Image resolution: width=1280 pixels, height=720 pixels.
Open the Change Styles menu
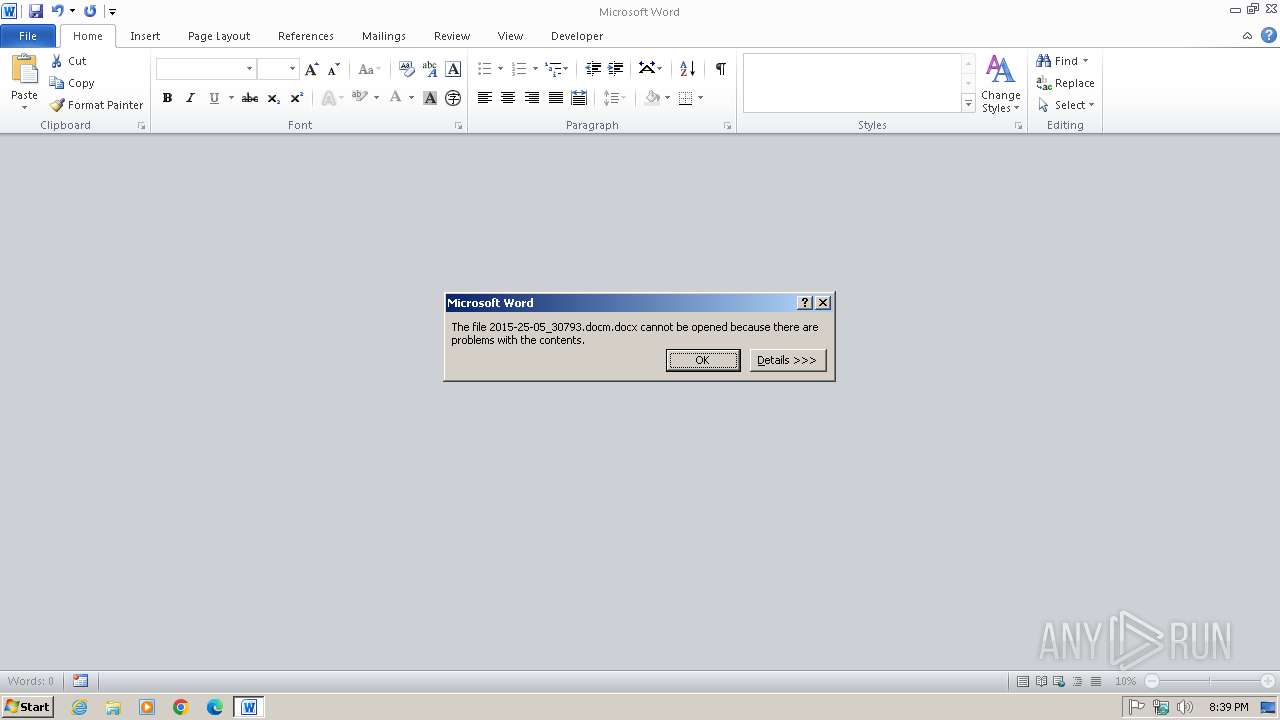1000,85
